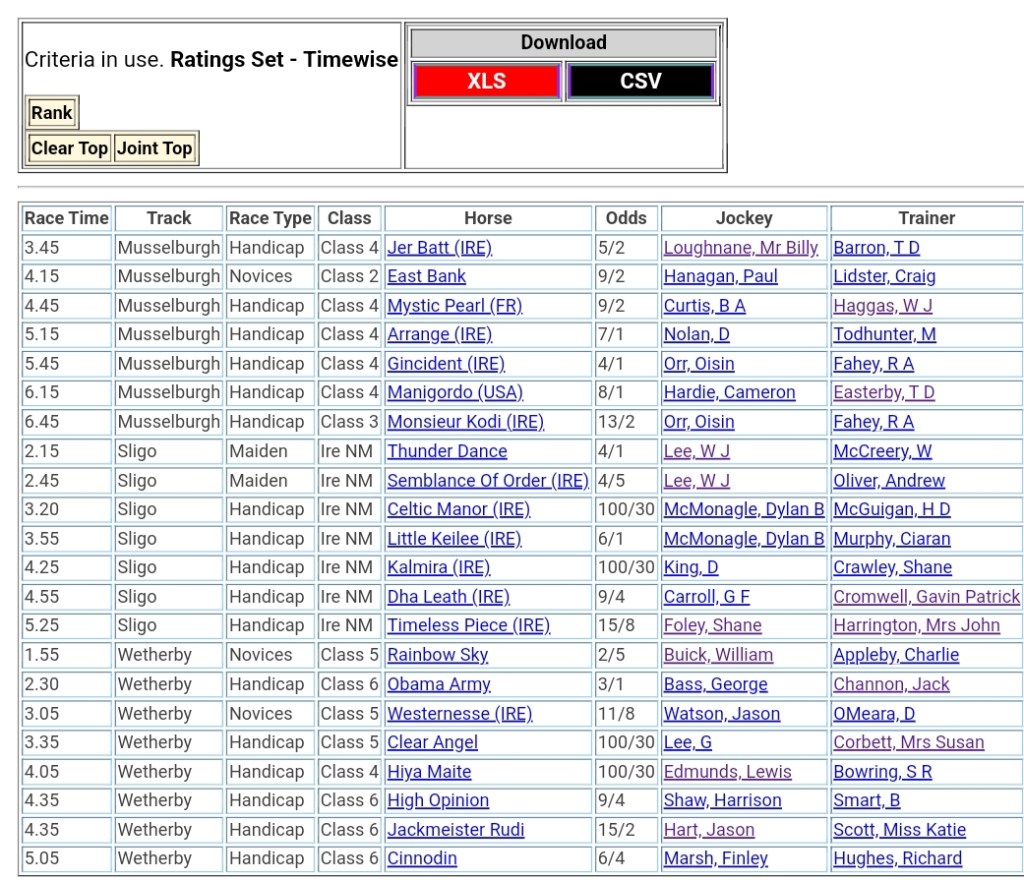
Task: Click the Joint Top button
Action: tap(155, 148)
